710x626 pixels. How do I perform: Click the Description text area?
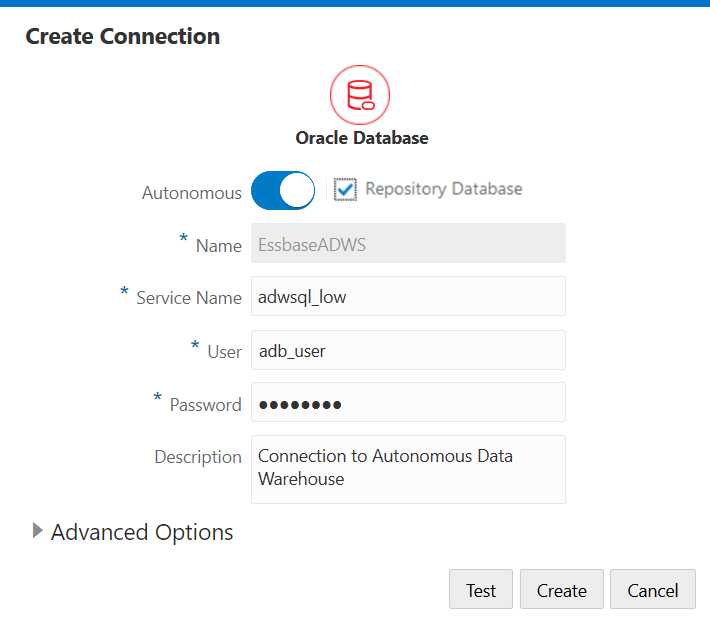[x=408, y=469]
